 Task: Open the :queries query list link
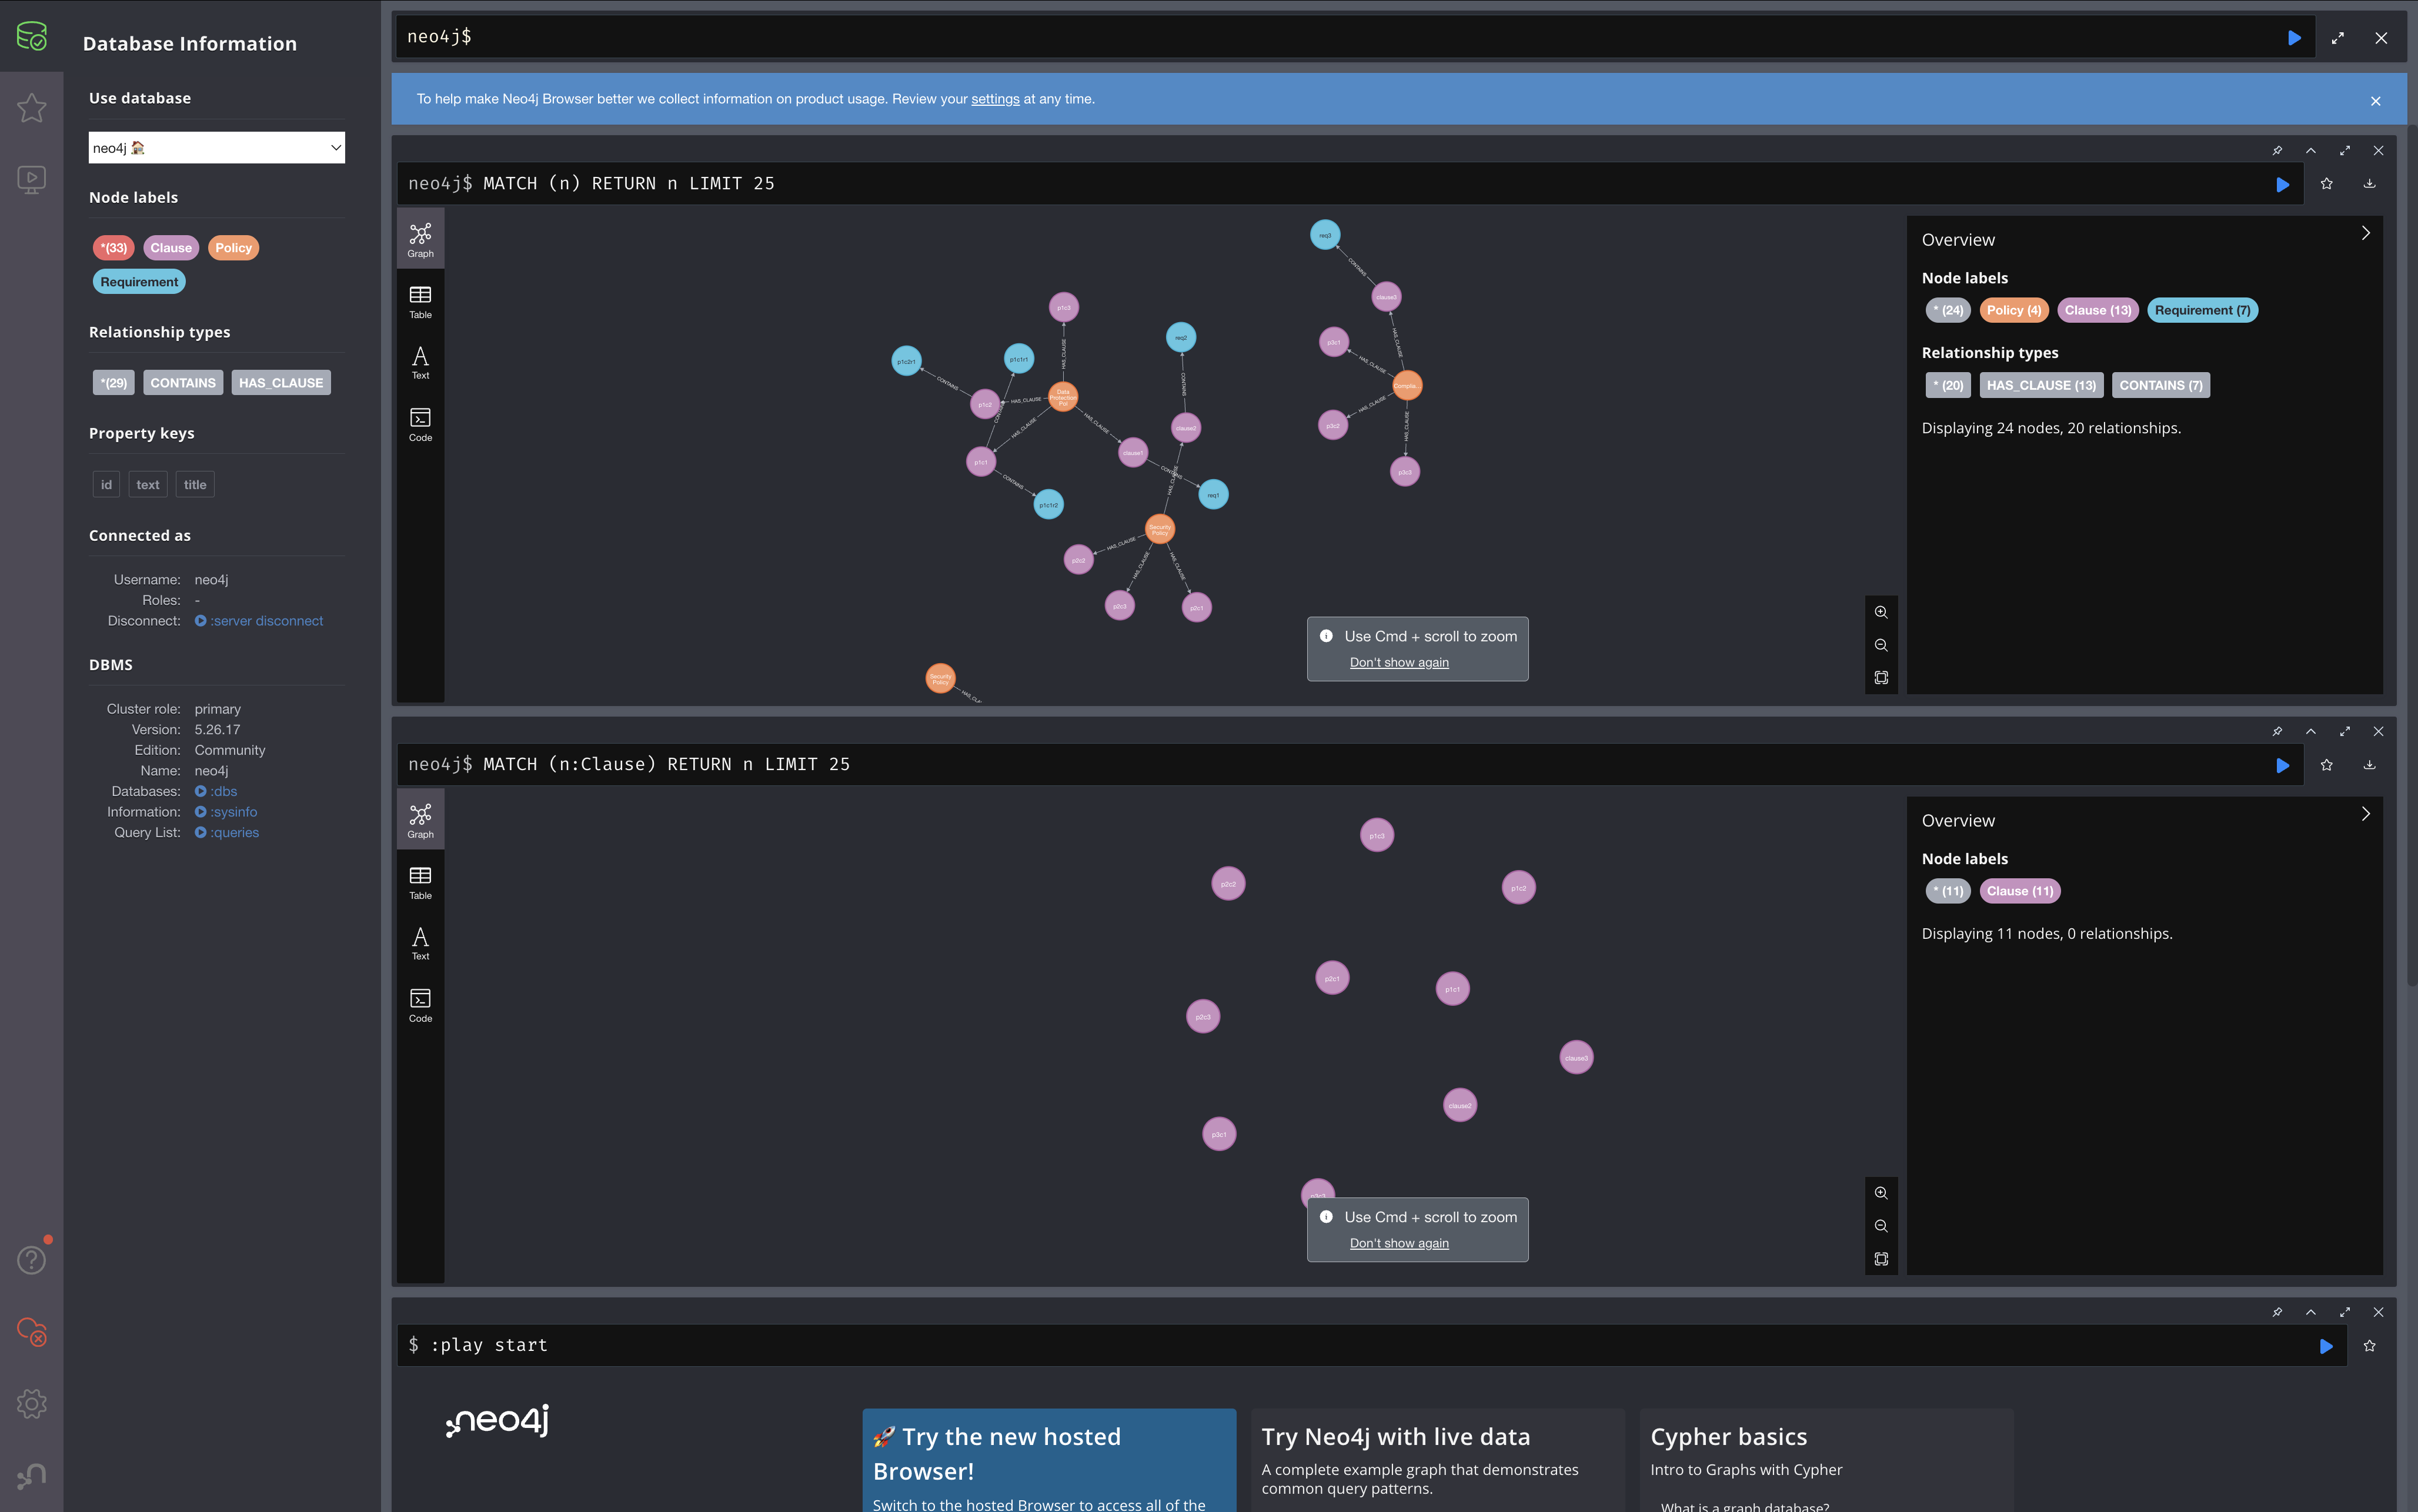(x=227, y=833)
